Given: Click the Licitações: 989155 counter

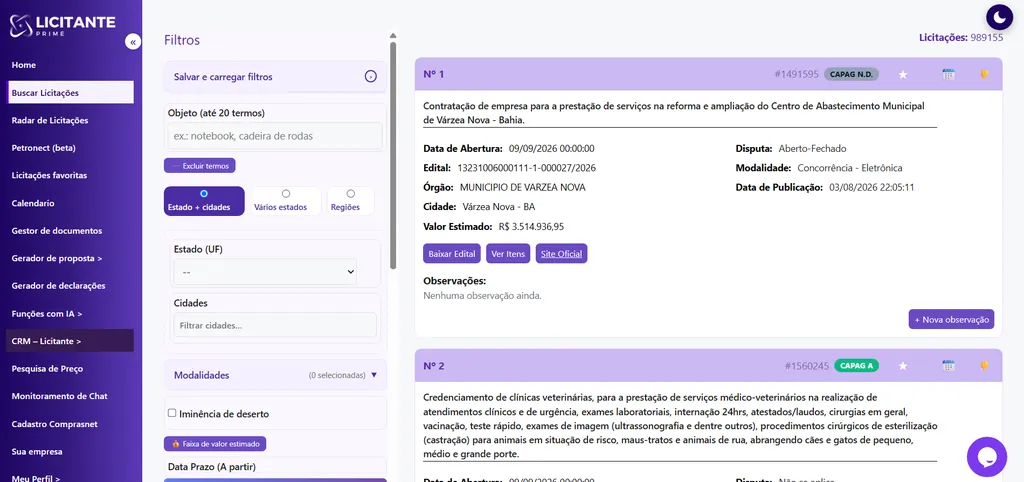Looking at the screenshot, I should pos(961,38).
